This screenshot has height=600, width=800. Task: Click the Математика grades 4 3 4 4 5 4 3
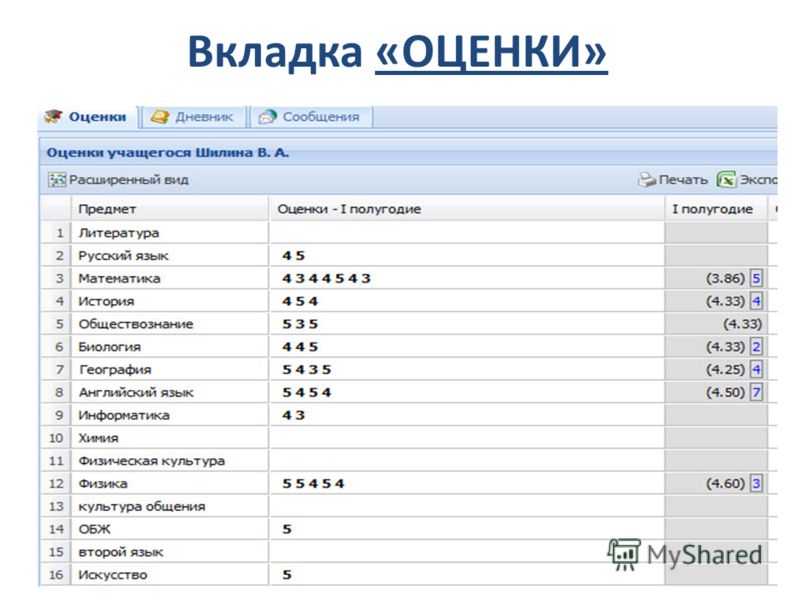(x=327, y=279)
